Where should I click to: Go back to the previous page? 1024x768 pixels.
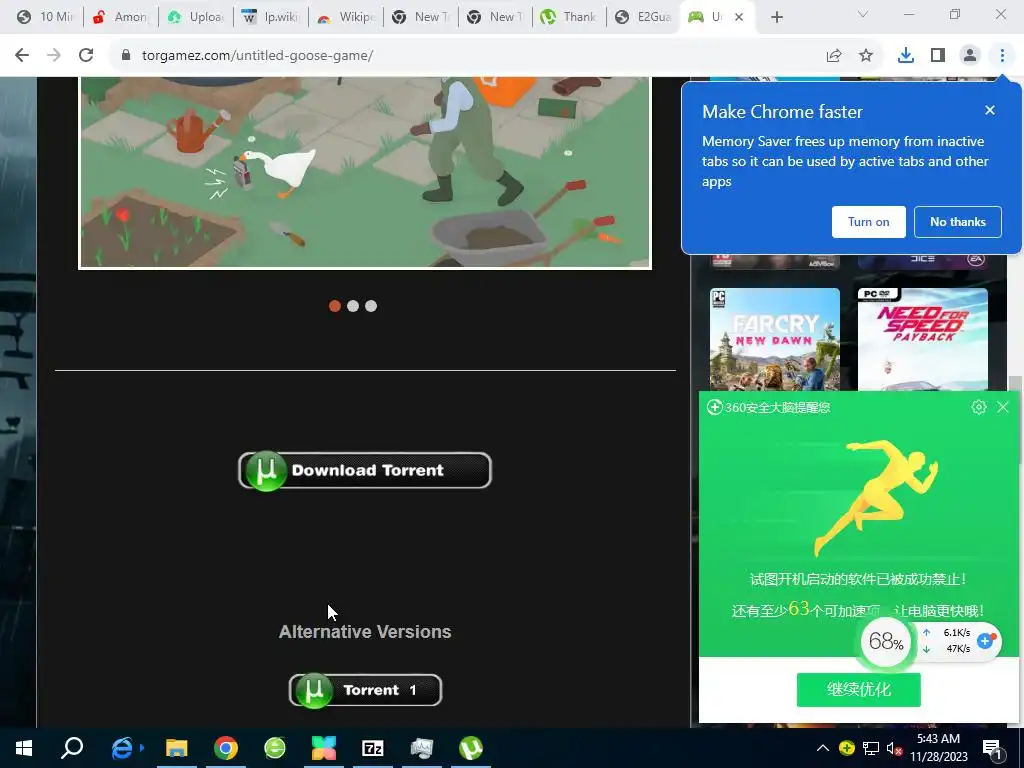point(22,56)
